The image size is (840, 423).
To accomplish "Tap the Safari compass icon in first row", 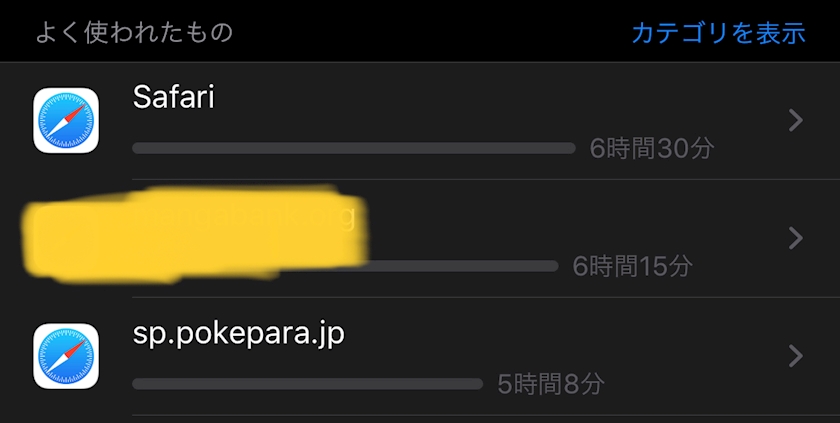I will (x=66, y=120).
